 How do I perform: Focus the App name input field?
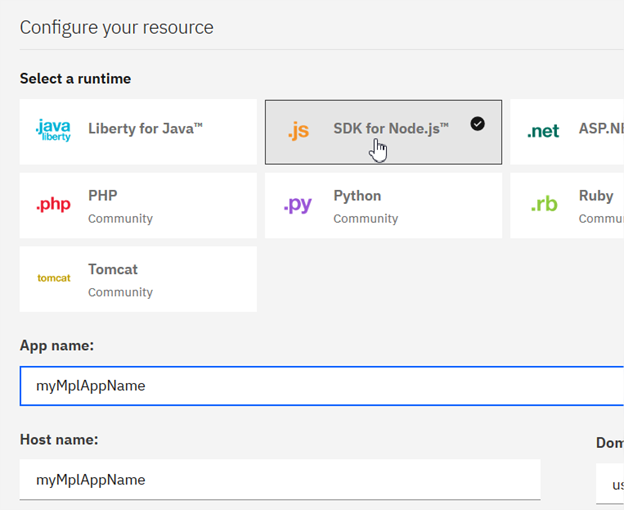click(x=322, y=386)
